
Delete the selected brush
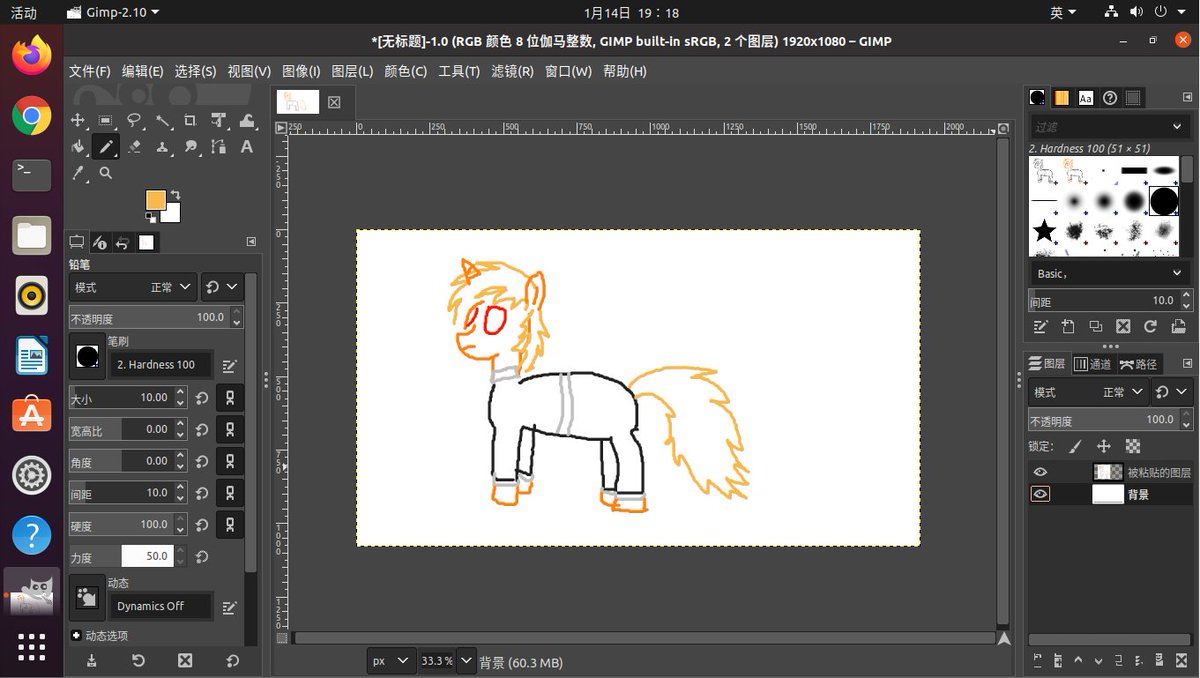click(x=1123, y=326)
